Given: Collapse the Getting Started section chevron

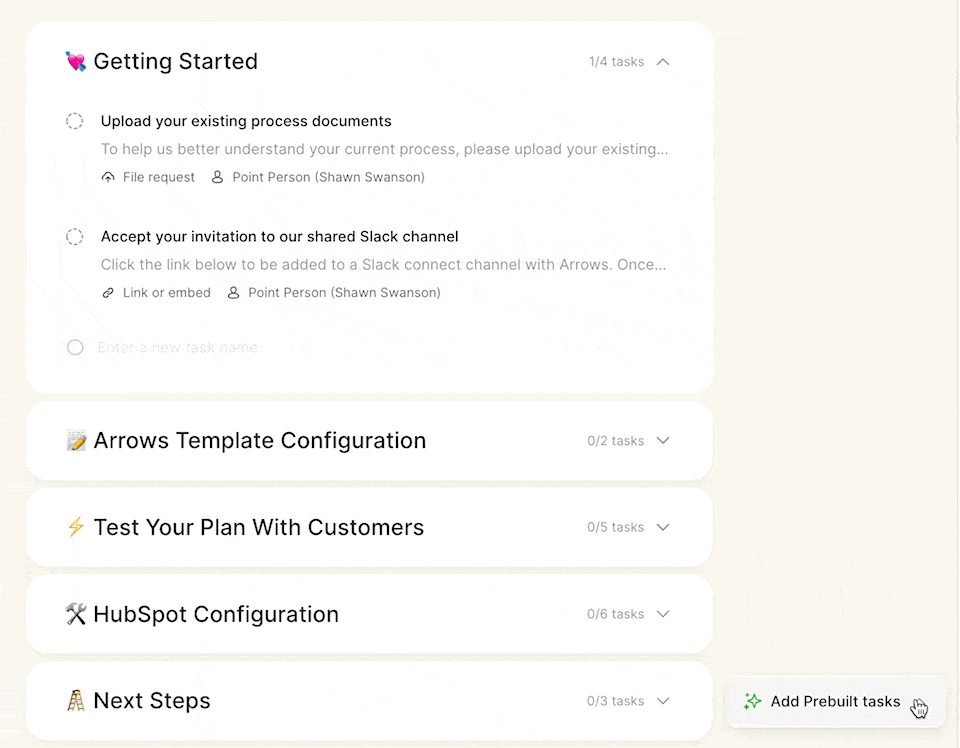Looking at the screenshot, I should (x=663, y=62).
